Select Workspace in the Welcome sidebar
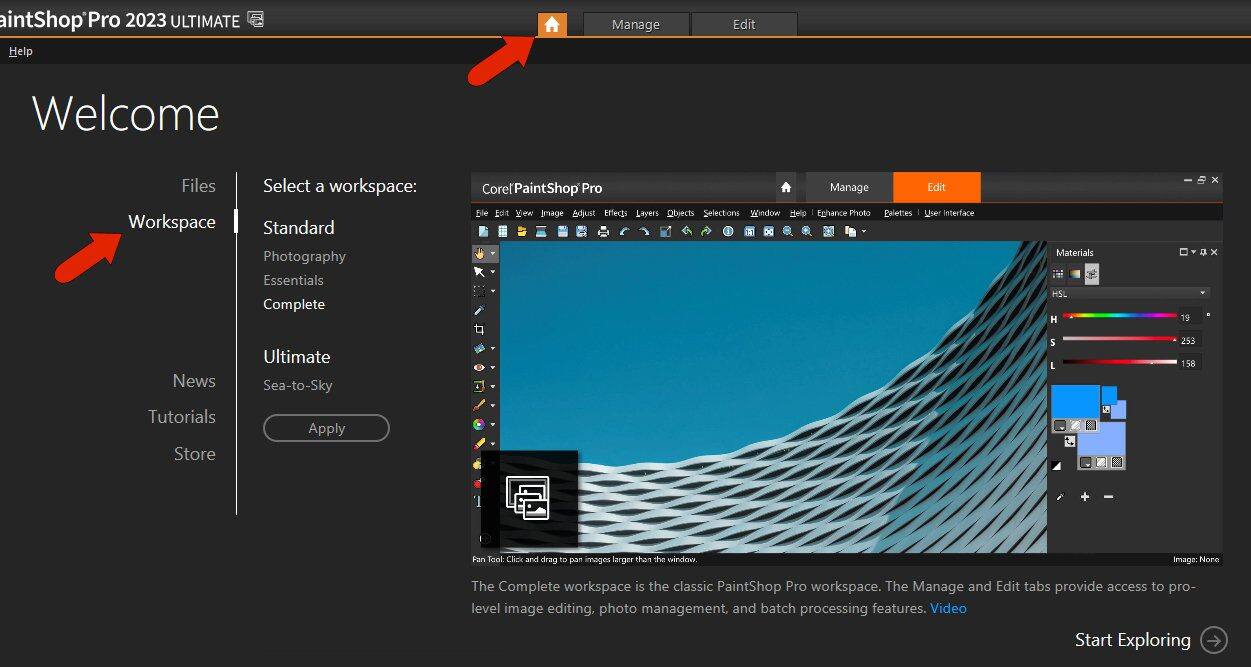The image size is (1251, 667). (x=172, y=222)
